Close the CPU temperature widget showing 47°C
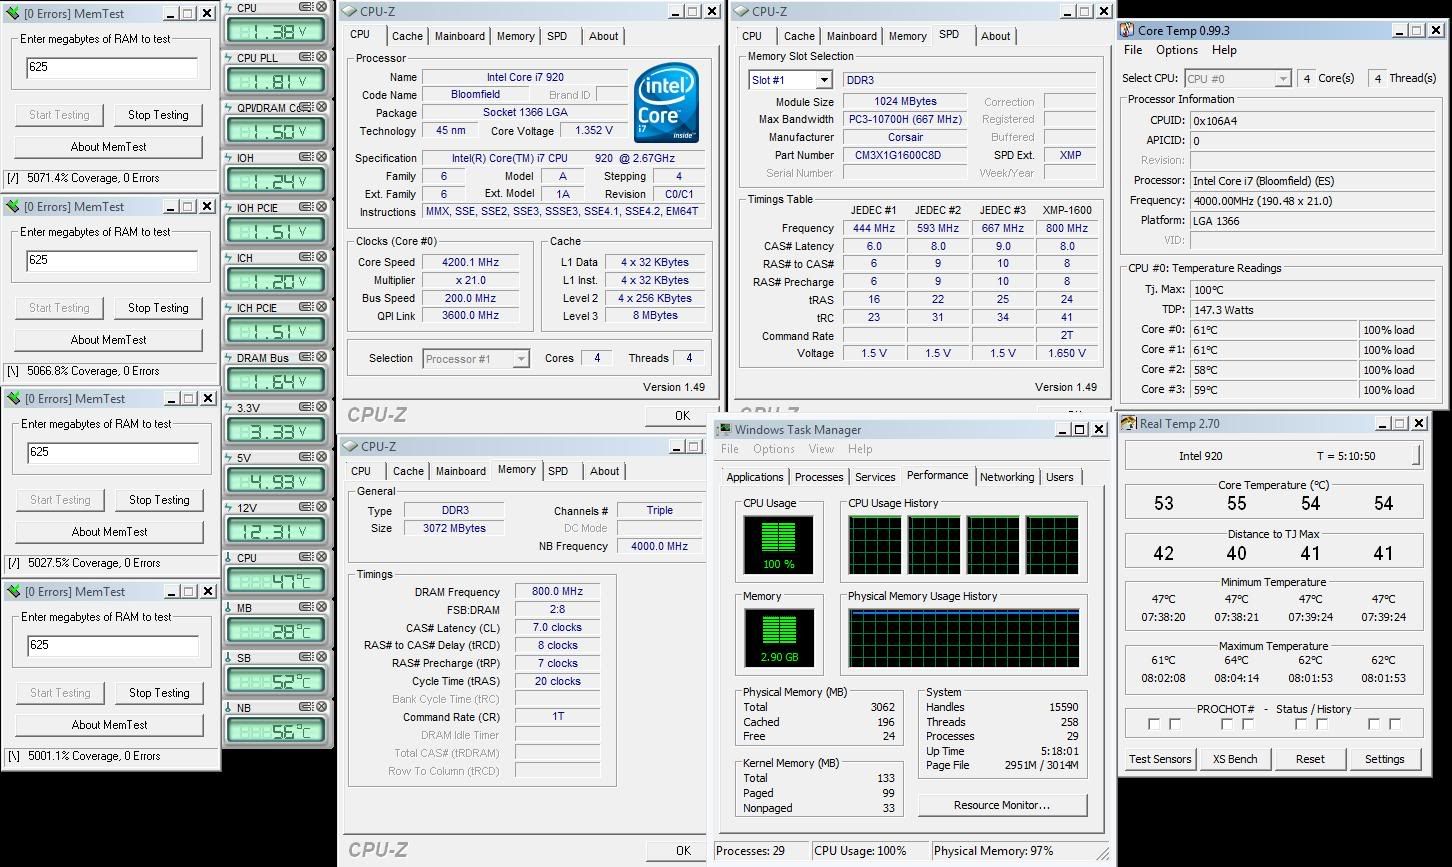 coord(321,557)
